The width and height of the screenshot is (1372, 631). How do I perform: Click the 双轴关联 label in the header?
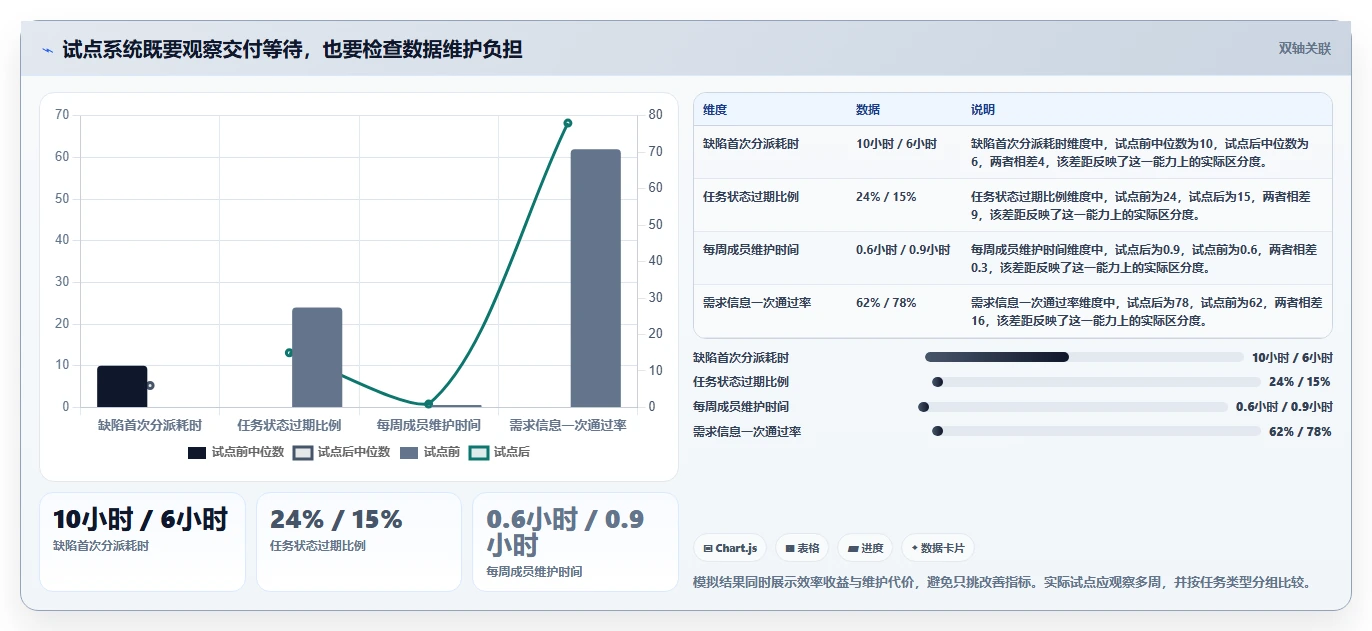tap(1305, 49)
